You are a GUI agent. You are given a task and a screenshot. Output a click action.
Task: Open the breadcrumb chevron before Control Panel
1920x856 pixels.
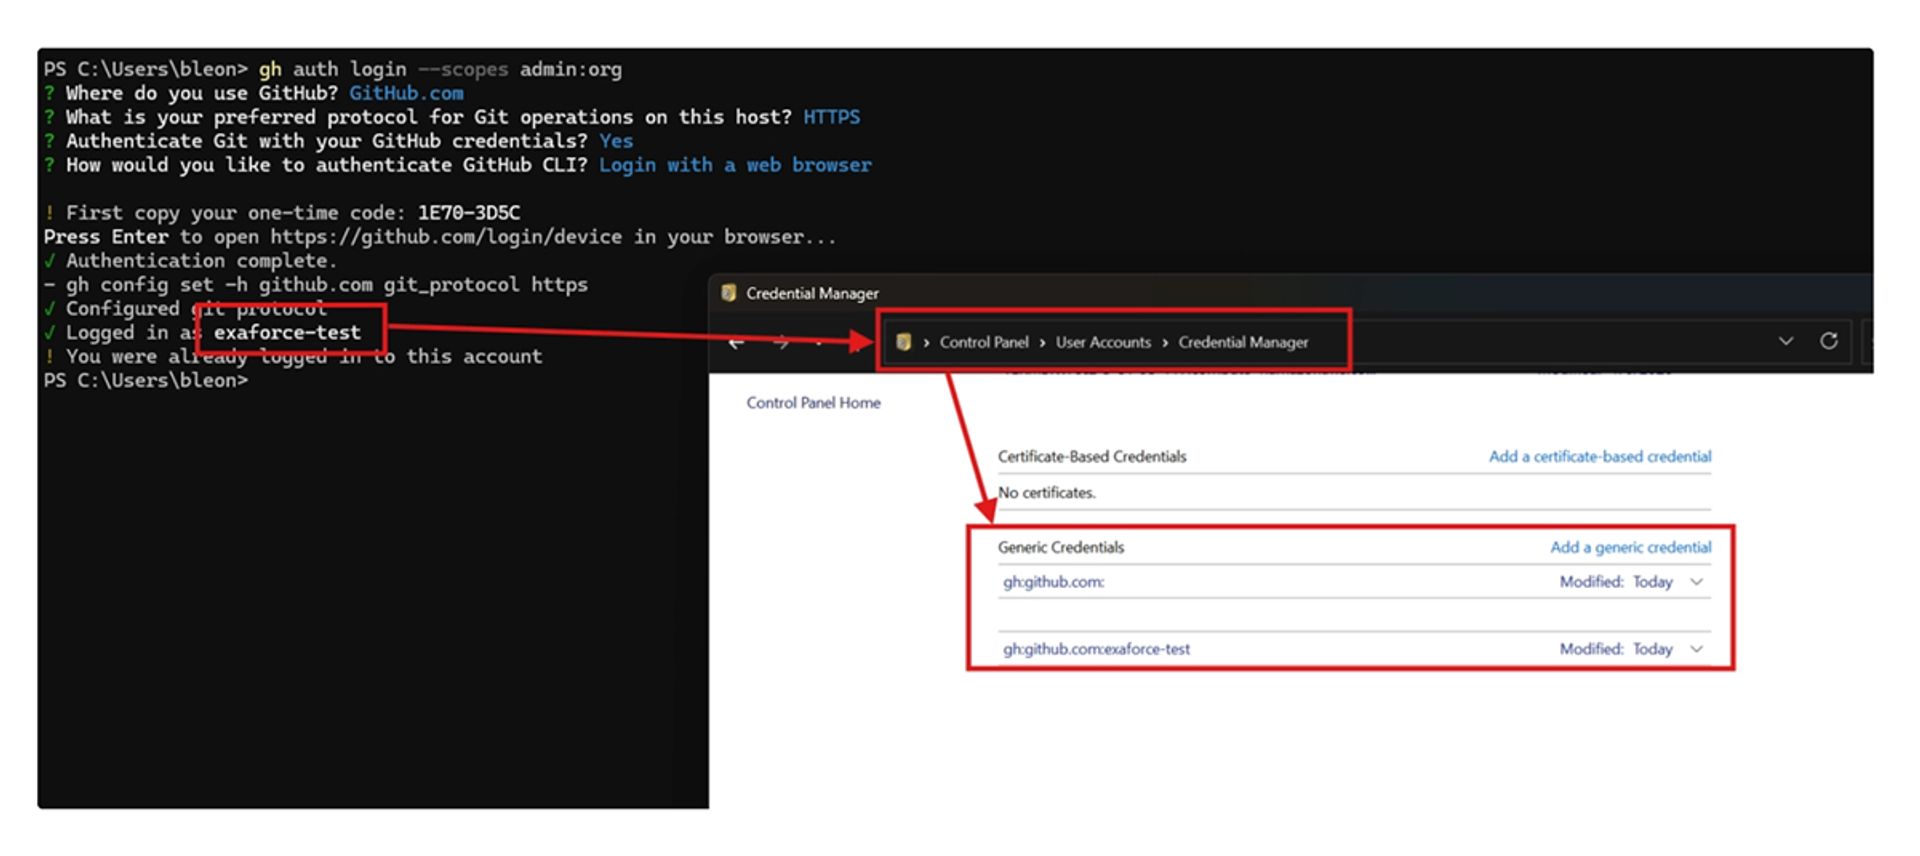927,342
